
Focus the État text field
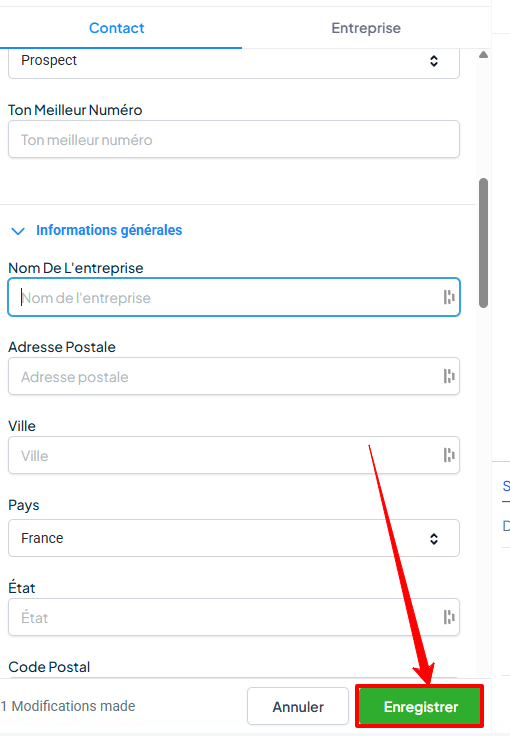click(234, 617)
